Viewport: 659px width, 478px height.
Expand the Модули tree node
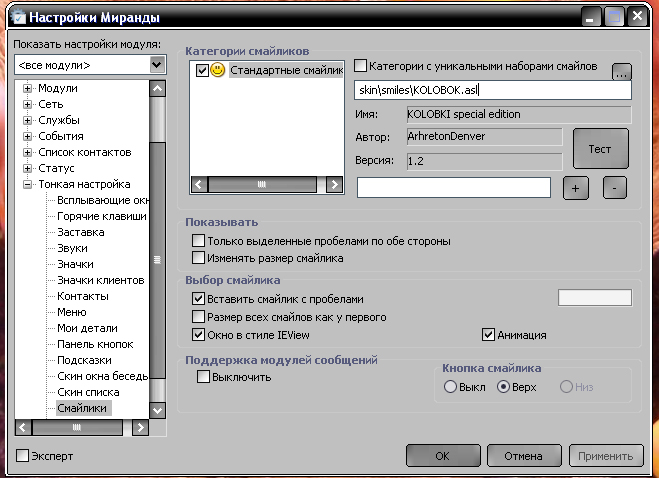(x=28, y=88)
